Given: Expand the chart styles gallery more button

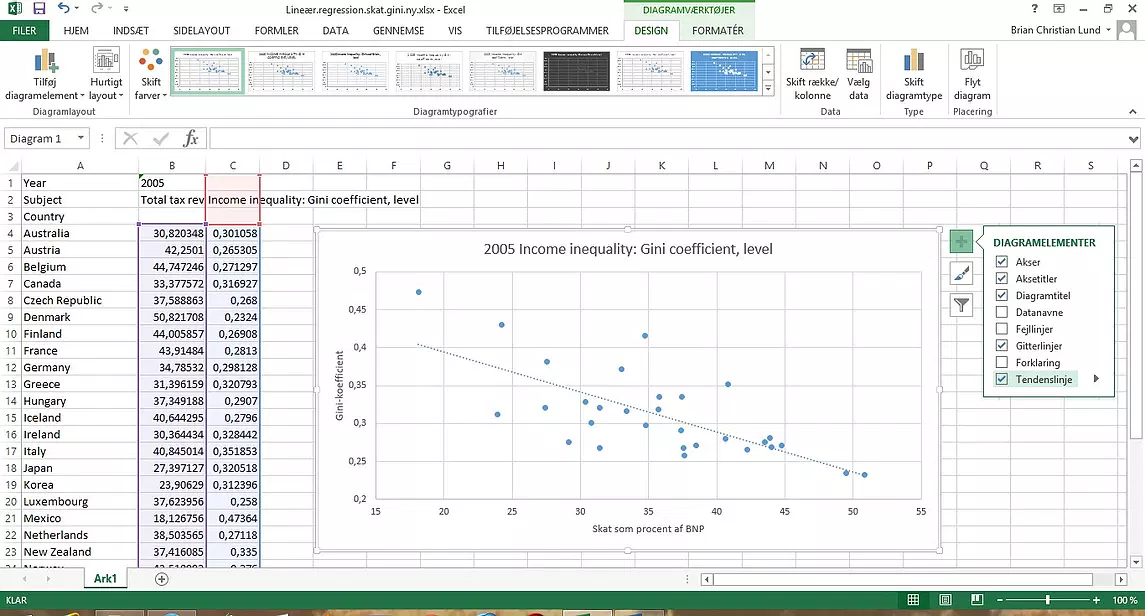Looking at the screenshot, I should [x=767, y=88].
